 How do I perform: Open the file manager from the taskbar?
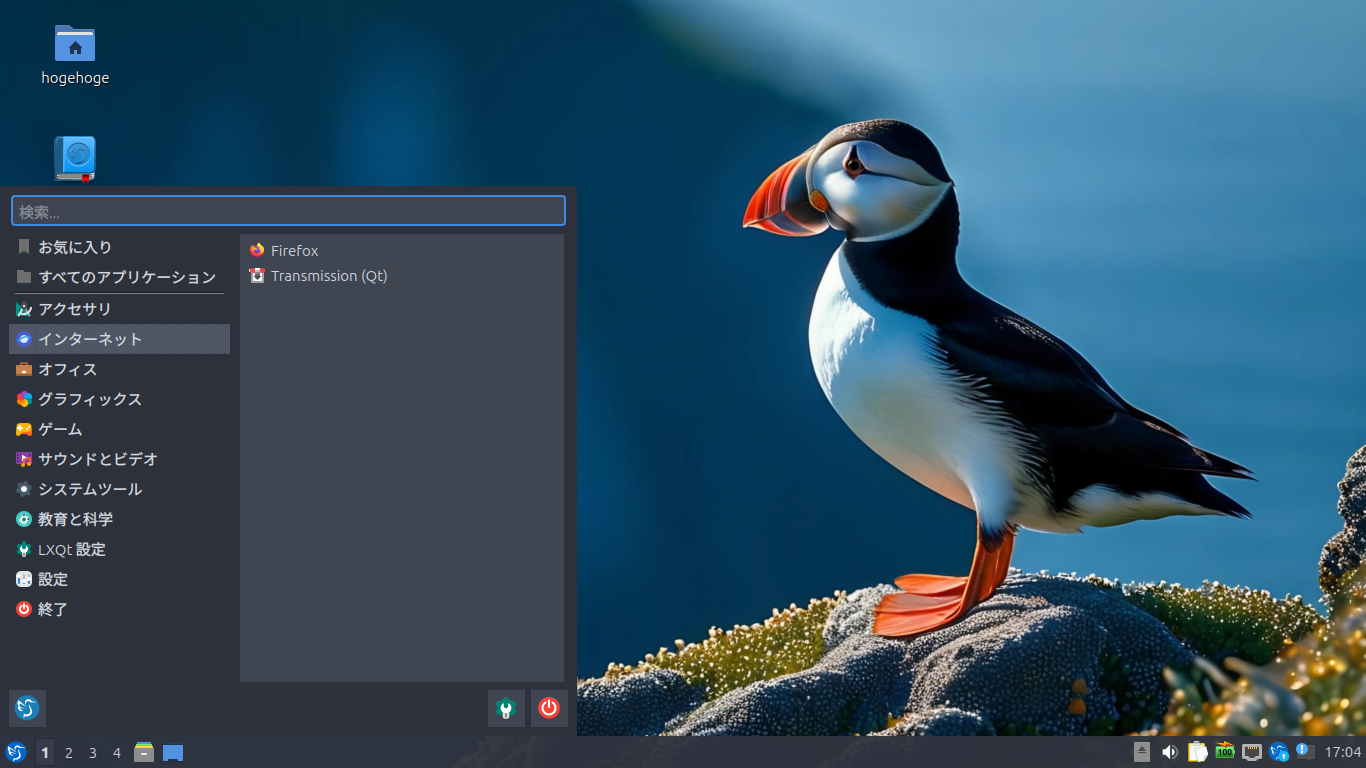pyautogui.click(x=144, y=752)
